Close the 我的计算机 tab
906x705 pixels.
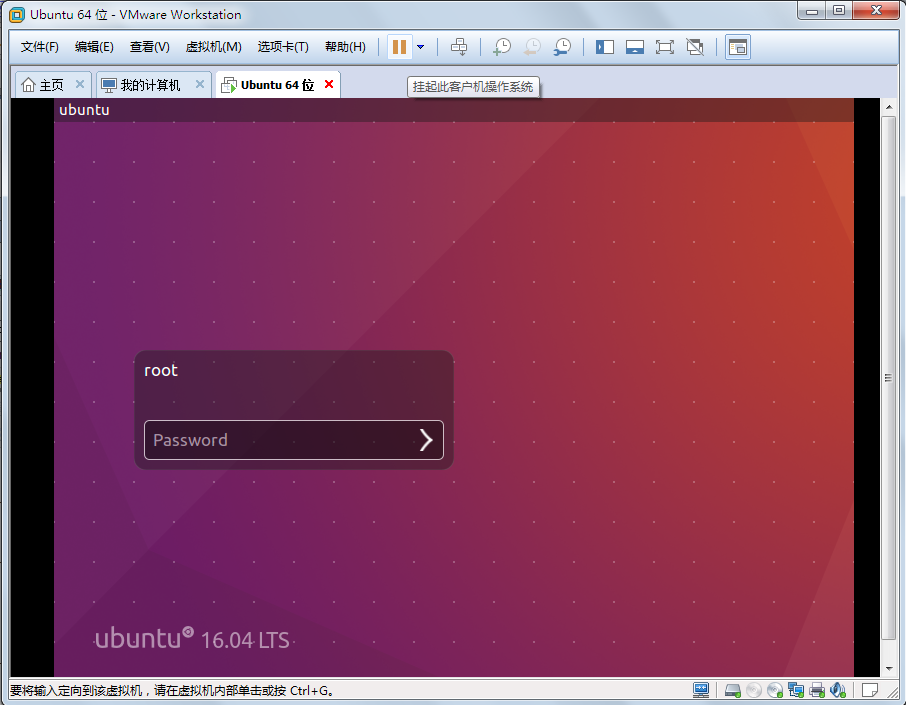pos(200,84)
